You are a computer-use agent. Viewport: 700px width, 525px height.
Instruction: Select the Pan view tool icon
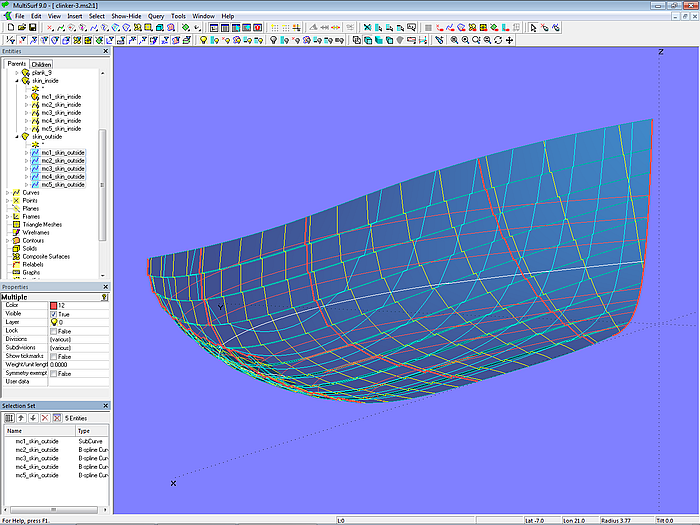[510, 41]
